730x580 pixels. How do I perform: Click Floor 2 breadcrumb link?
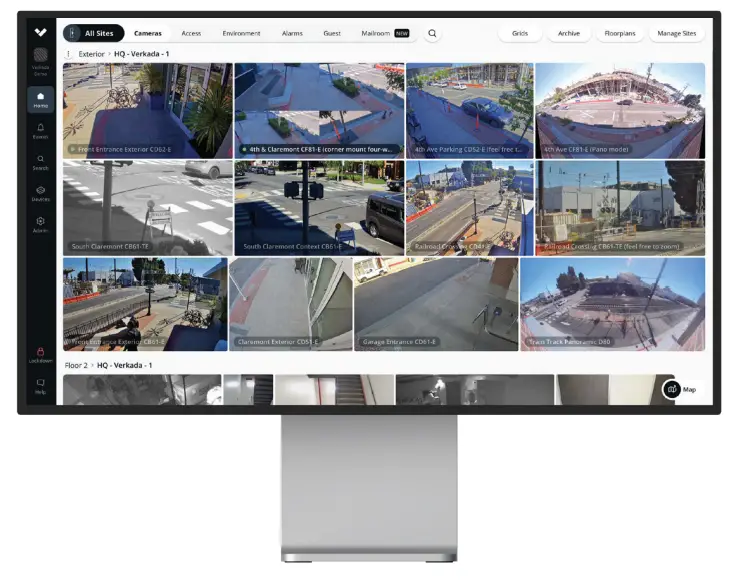(76, 365)
